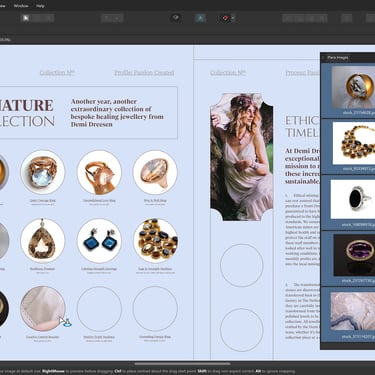Open the Window menu
This screenshot has height=375, width=375.
[x=21, y=6]
